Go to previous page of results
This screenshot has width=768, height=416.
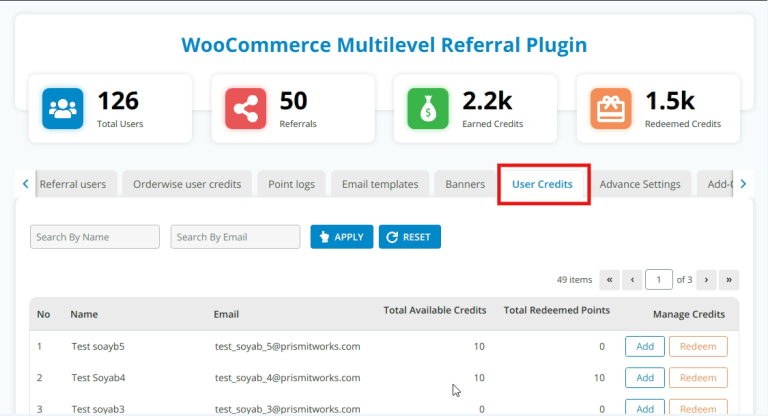pyautogui.click(x=632, y=280)
